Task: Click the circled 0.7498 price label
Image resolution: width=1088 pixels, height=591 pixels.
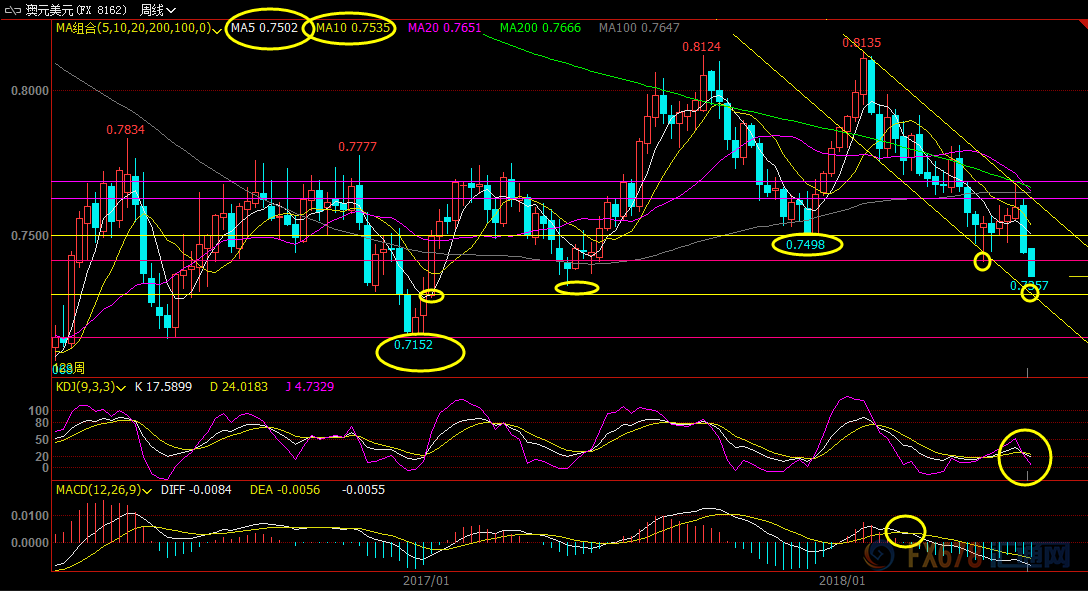Action: [805, 244]
